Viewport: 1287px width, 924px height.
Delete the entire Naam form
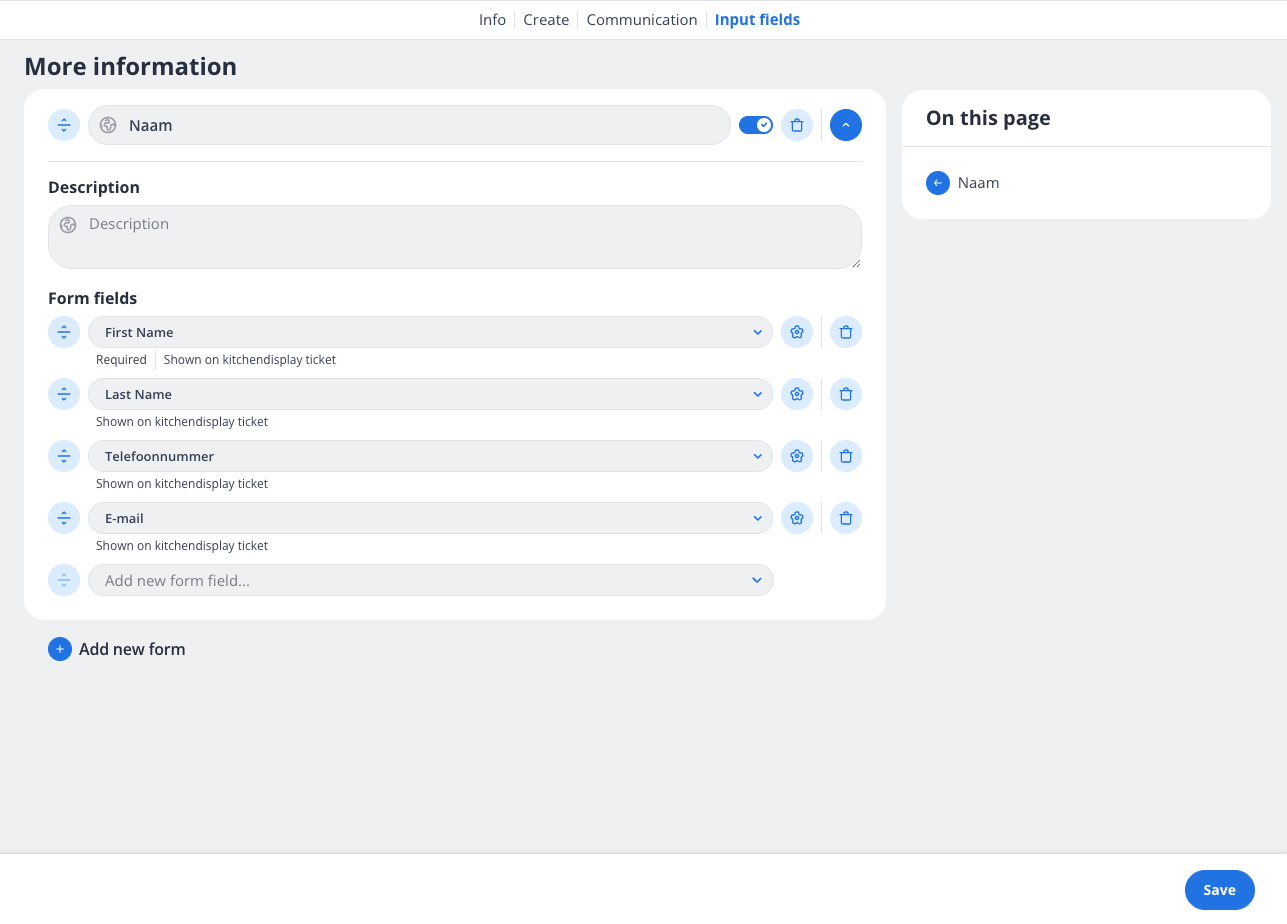tap(797, 124)
